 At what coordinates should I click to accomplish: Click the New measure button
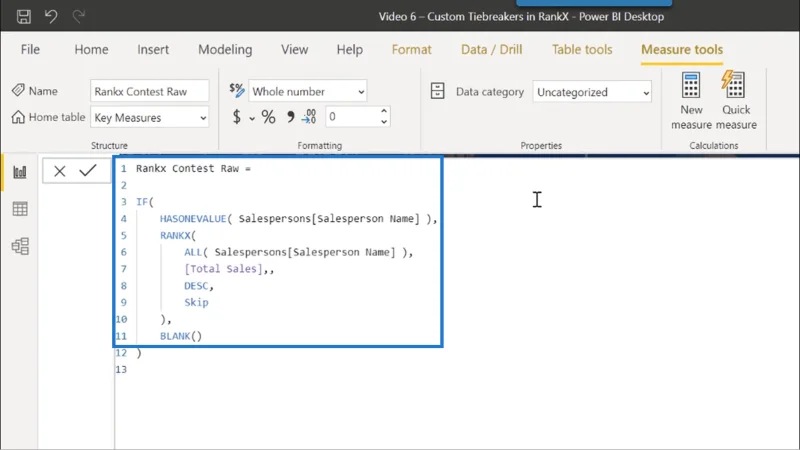[x=691, y=101]
